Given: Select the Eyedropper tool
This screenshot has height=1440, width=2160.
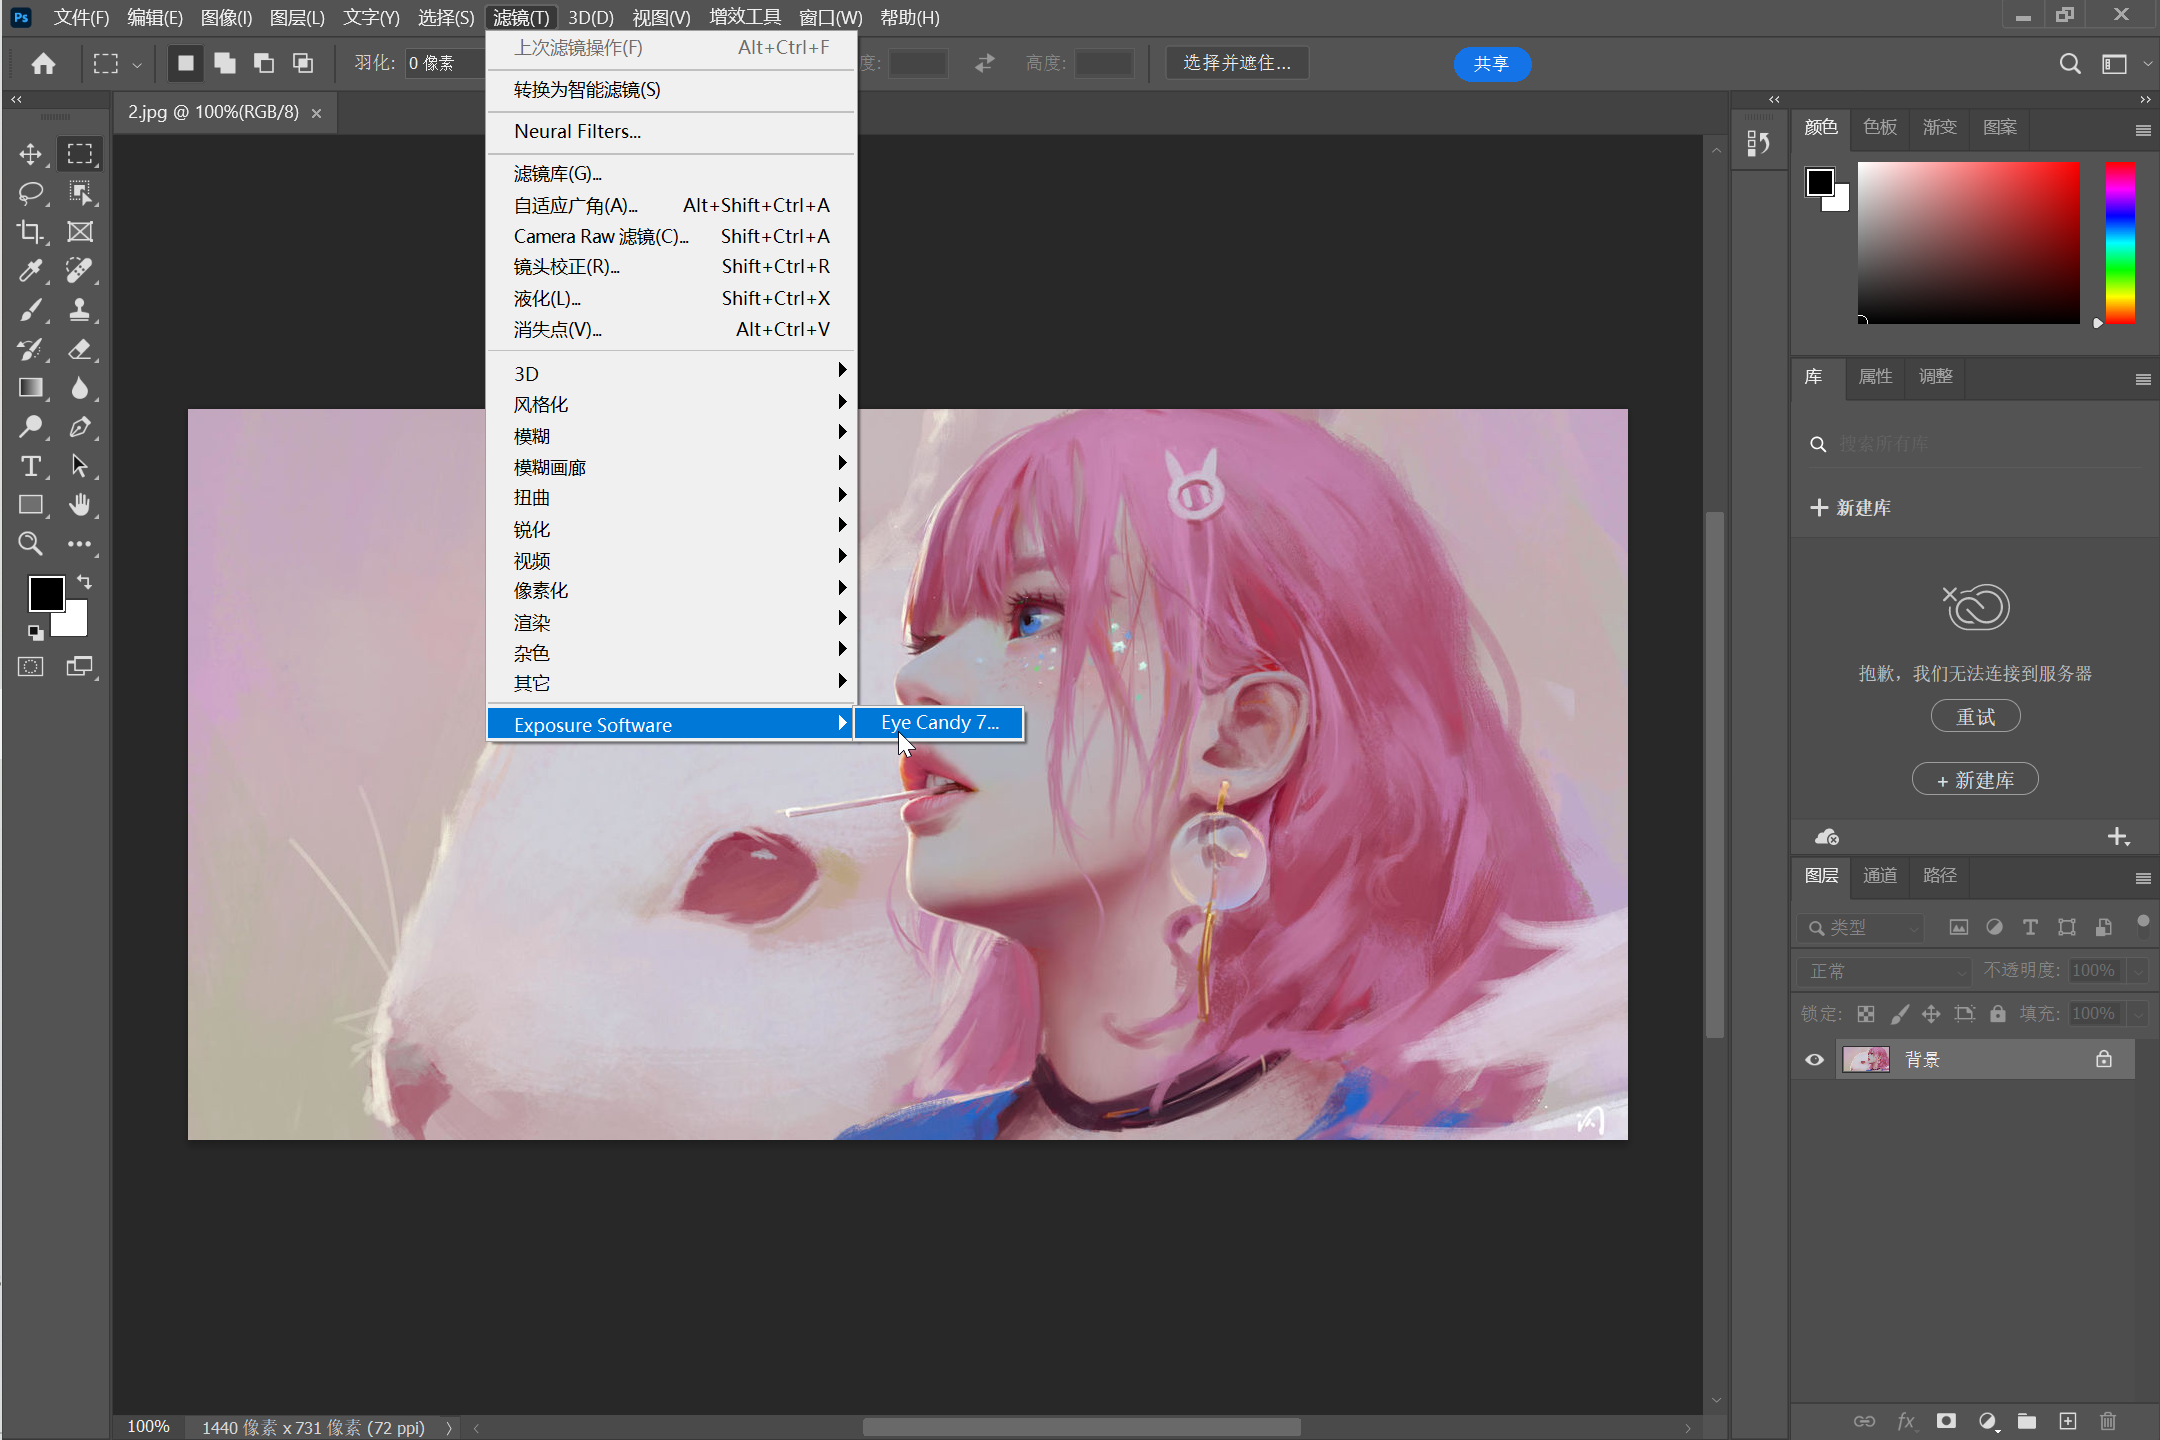Looking at the screenshot, I should point(30,271).
